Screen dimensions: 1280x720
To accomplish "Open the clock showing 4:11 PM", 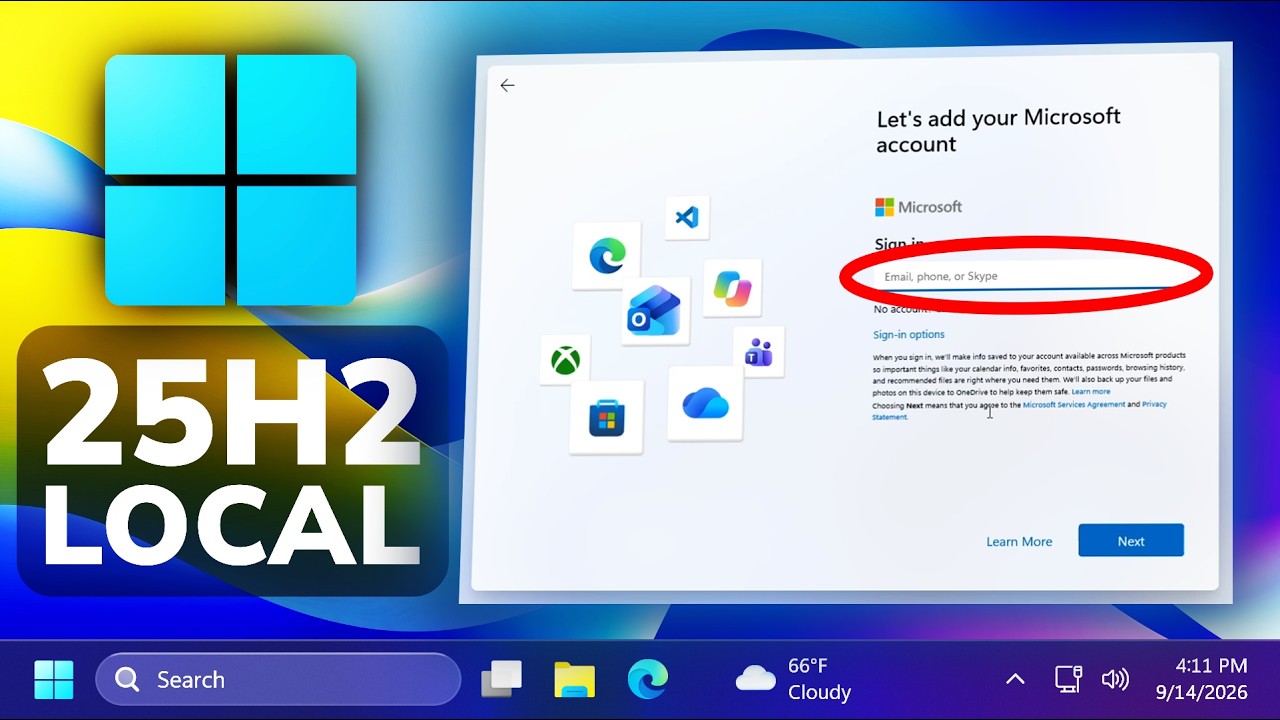I will (1202, 679).
